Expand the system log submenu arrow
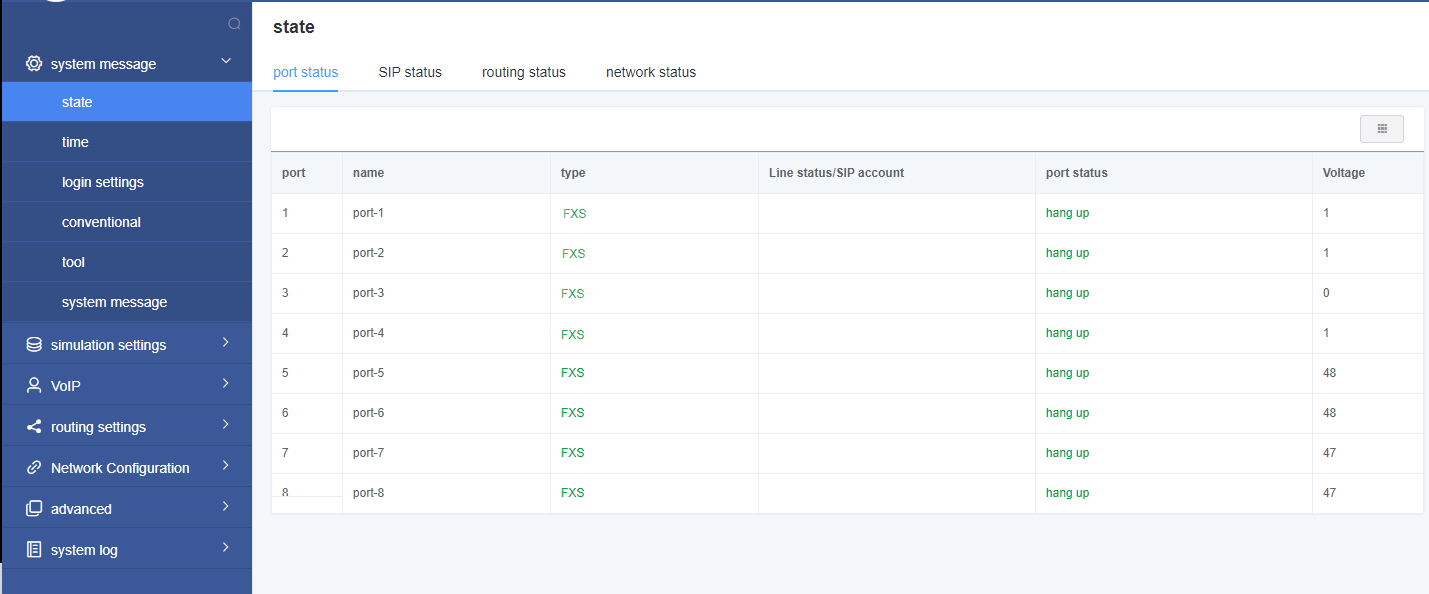Screen dimensions: 1429x594 (x=226, y=548)
